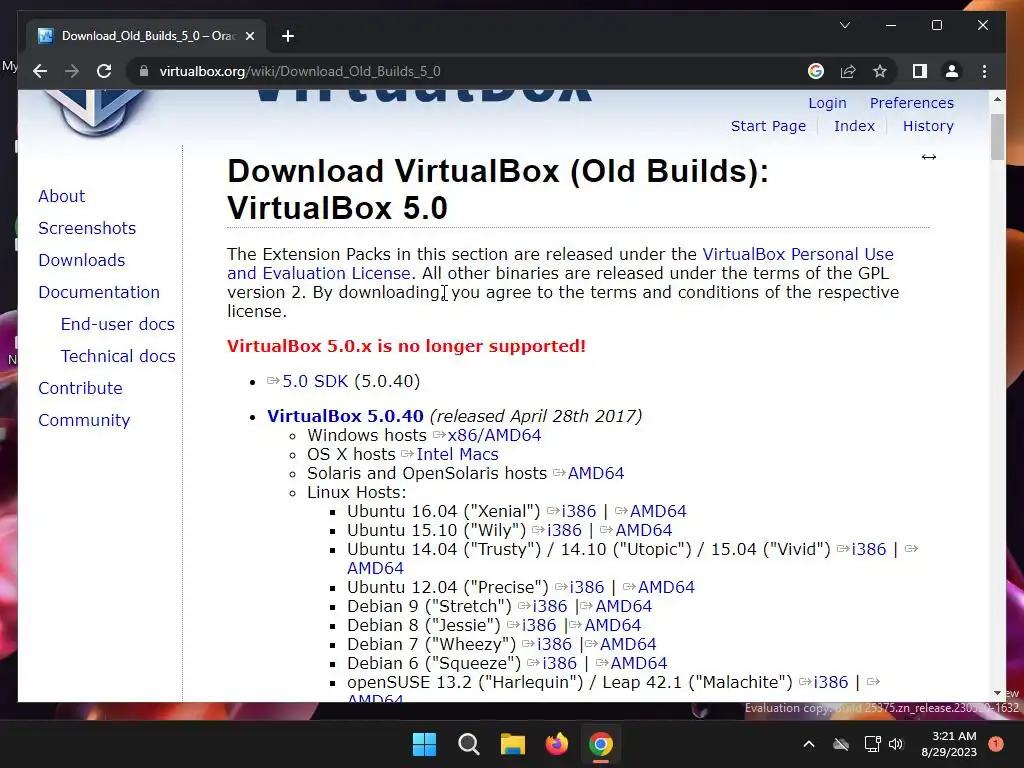Open the Chrome profile avatar
1024x768 pixels.
(952, 71)
